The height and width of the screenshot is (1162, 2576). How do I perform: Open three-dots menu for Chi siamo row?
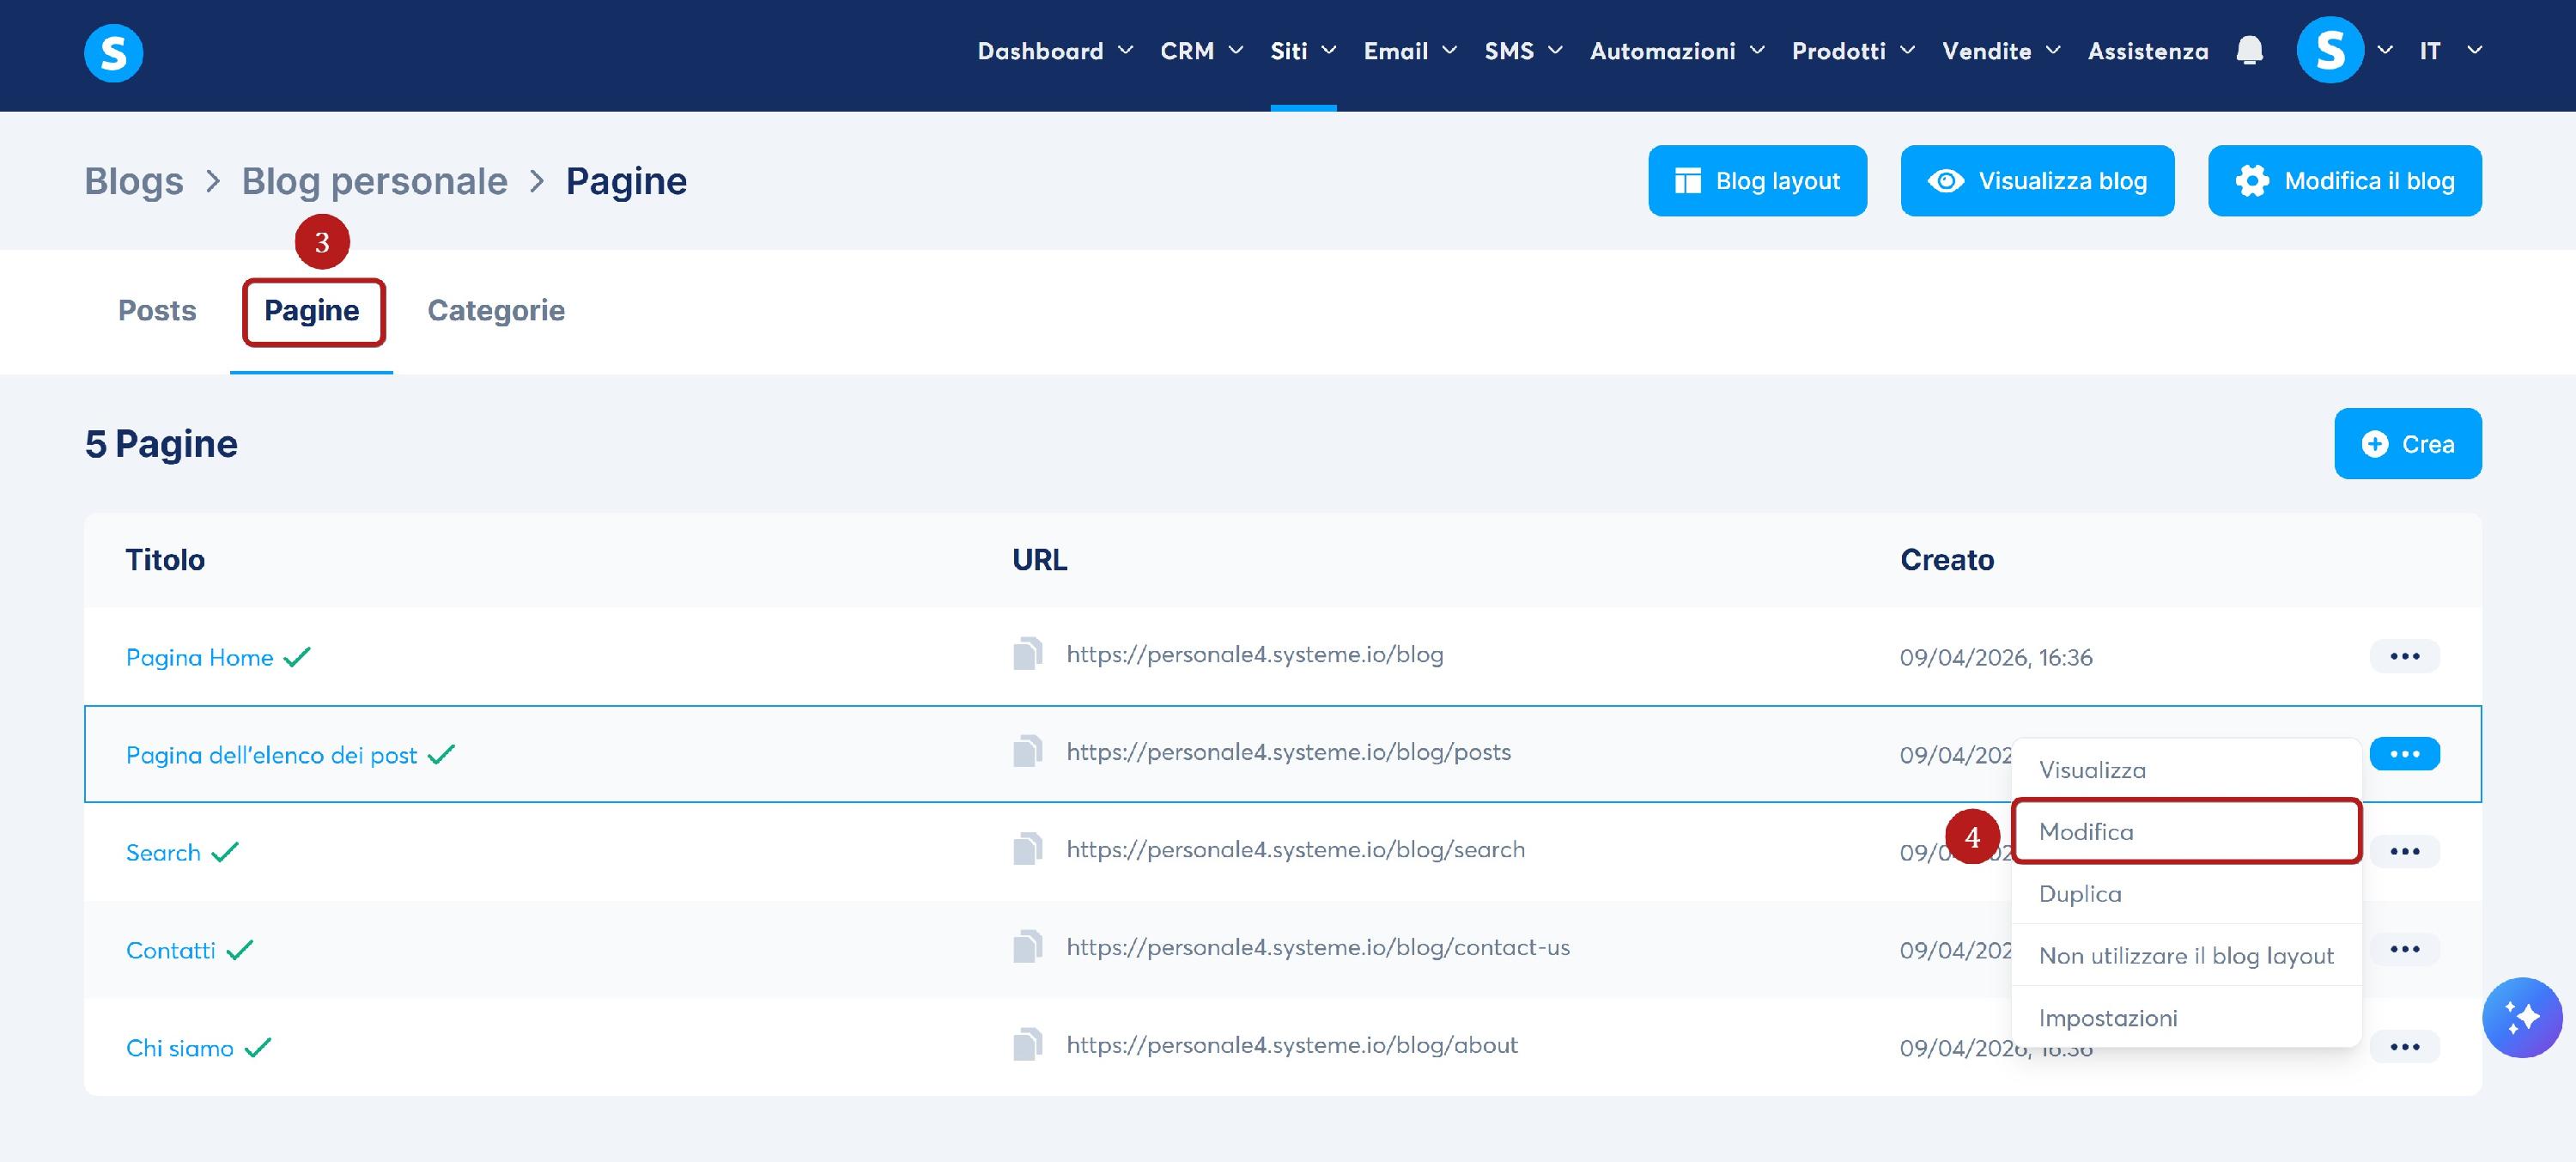click(2404, 1047)
